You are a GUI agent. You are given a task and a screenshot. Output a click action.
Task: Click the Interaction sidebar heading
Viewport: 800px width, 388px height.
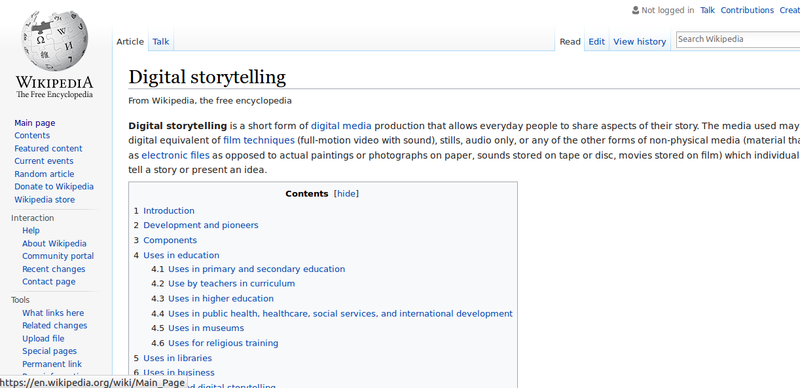(33, 218)
